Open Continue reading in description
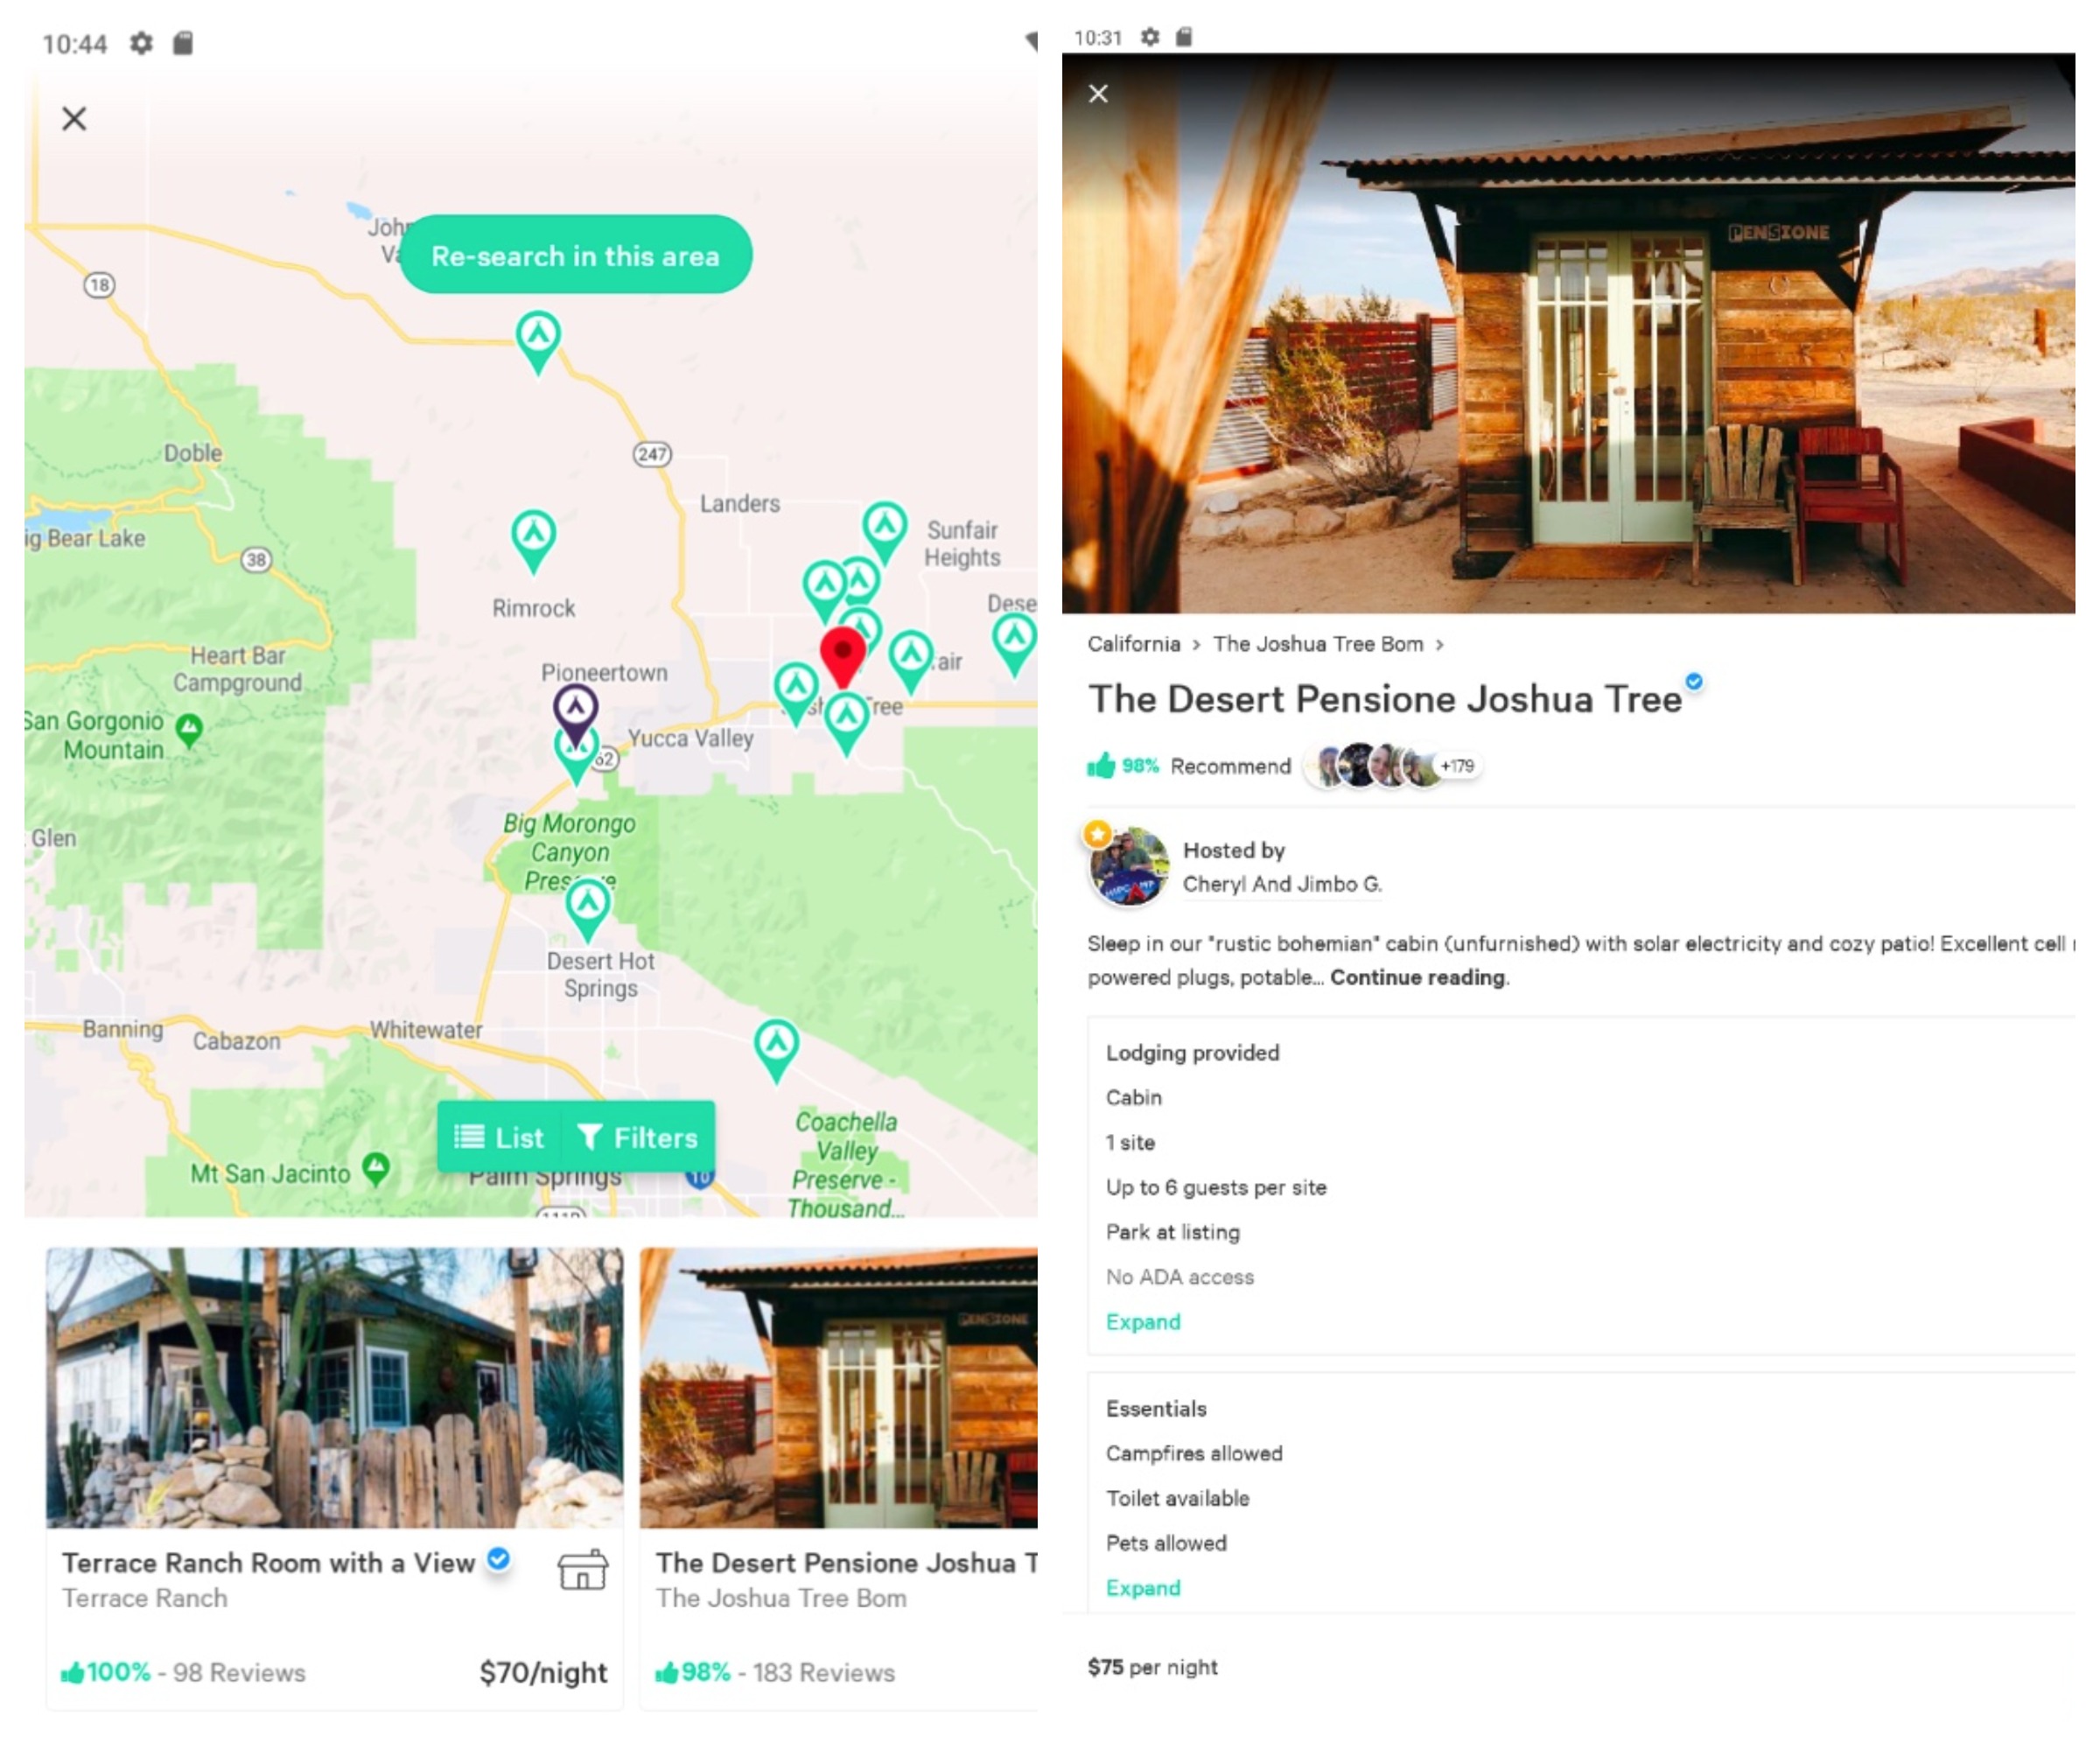 point(1418,977)
